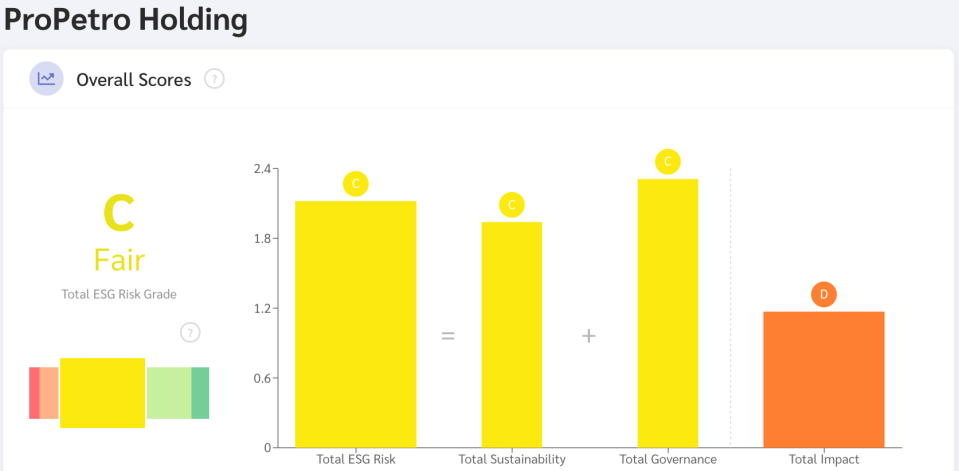Click C grade badge above Total Sustainability

click(511, 205)
